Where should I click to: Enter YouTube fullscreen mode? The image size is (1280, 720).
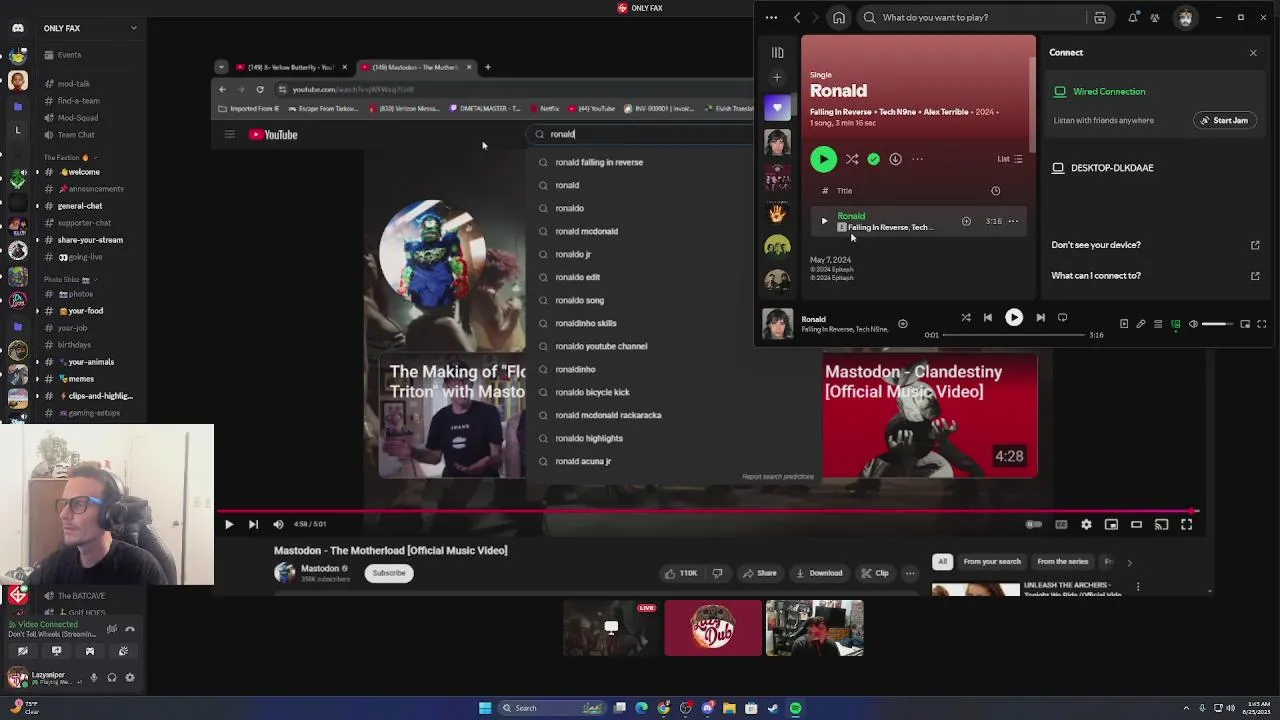[1186, 524]
